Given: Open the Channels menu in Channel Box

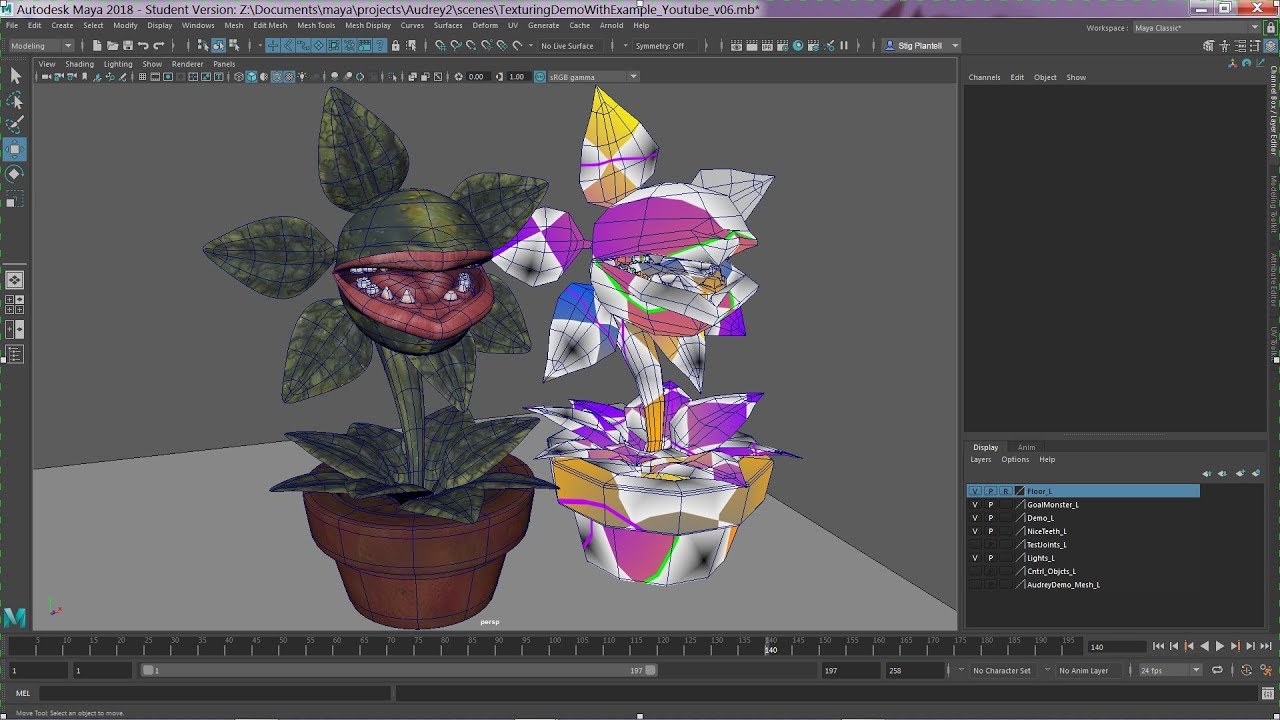Looking at the screenshot, I should [984, 77].
